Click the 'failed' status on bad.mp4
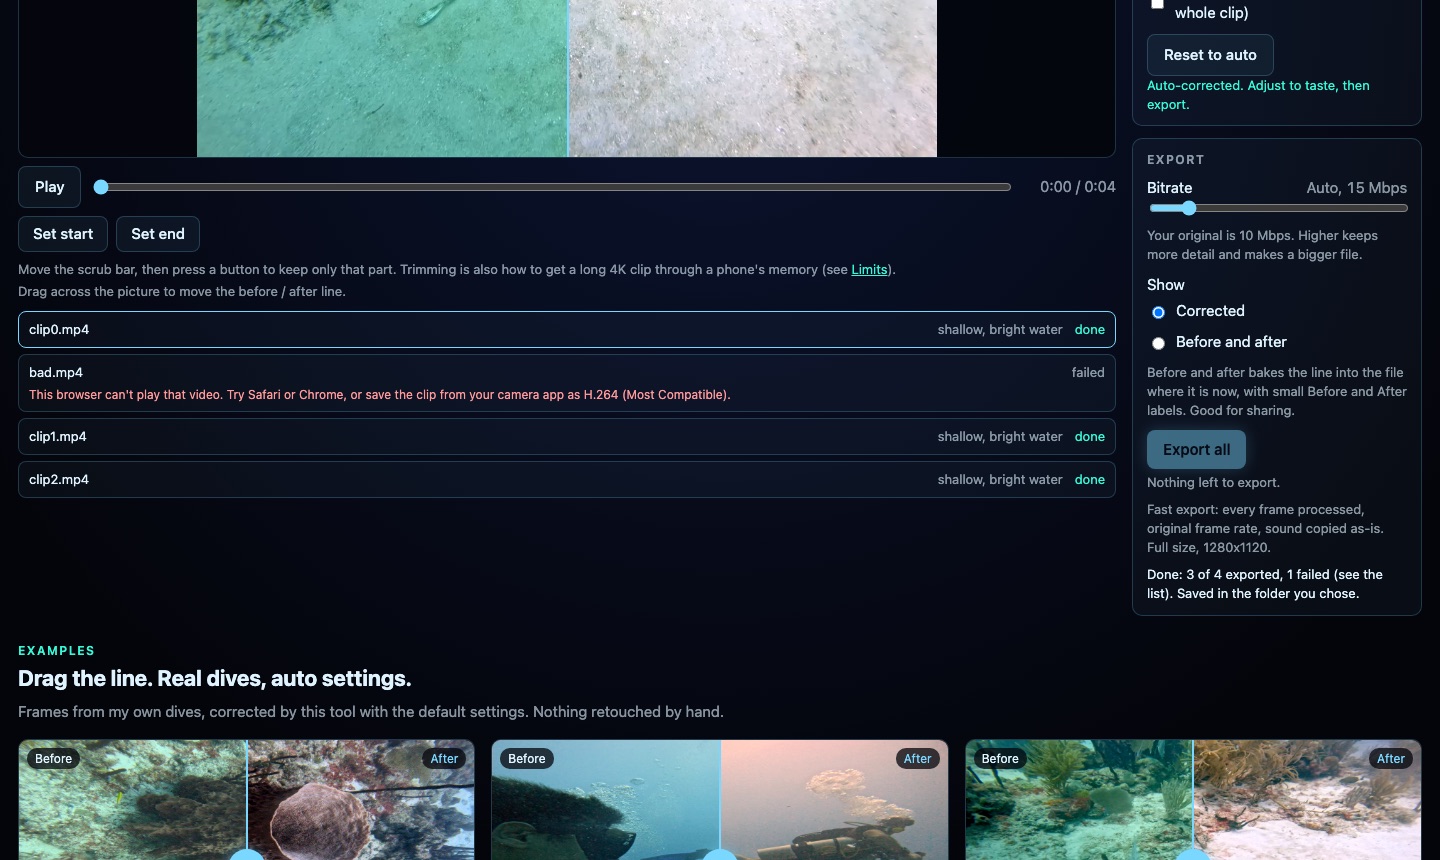This screenshot has width=1440, height=860. (1088, 373)
